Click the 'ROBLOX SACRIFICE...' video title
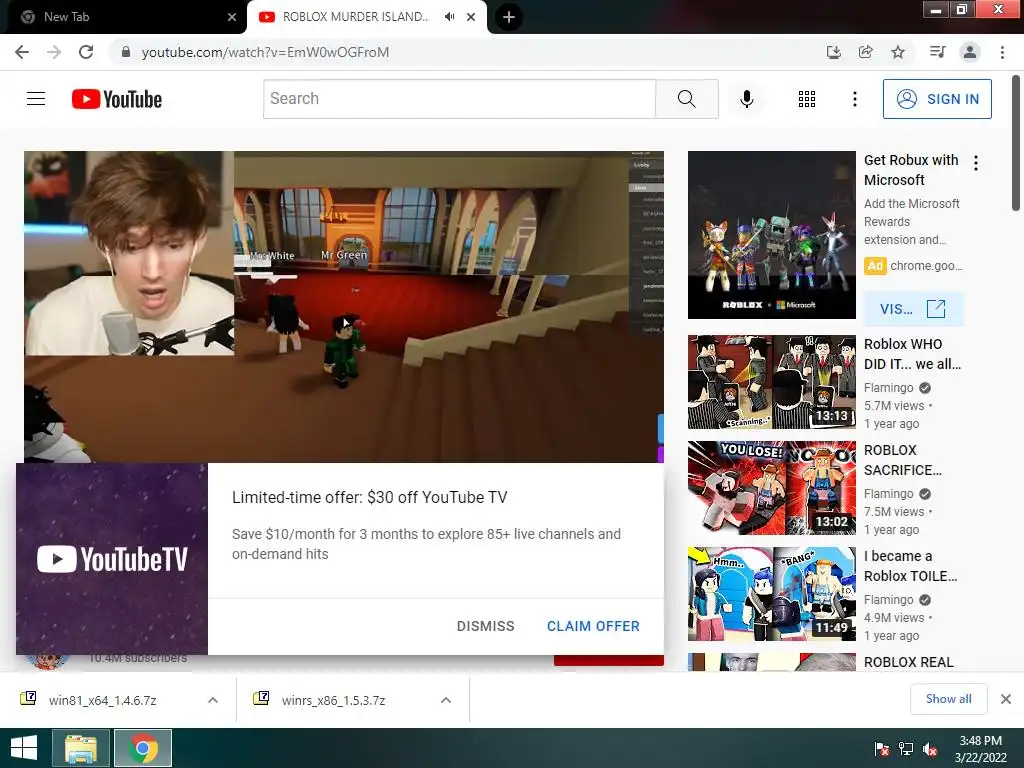Image resolution: width=1024 pixels, height=768 pixels. (903, 460)
